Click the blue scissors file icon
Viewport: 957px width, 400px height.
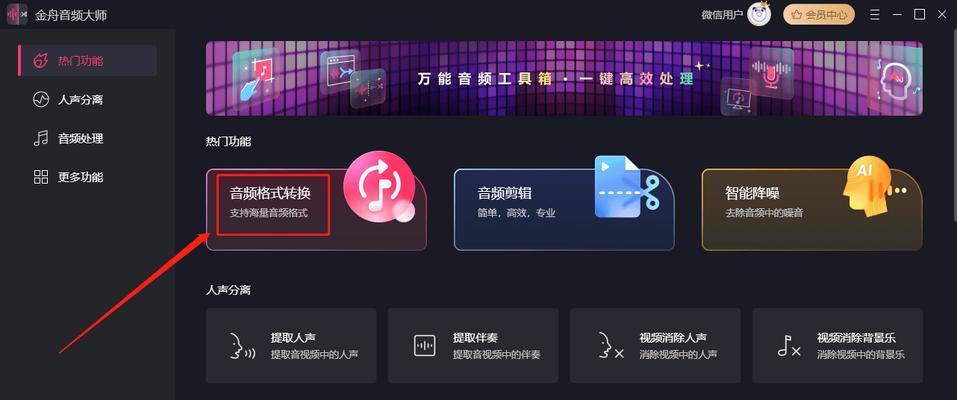[627, 187]
